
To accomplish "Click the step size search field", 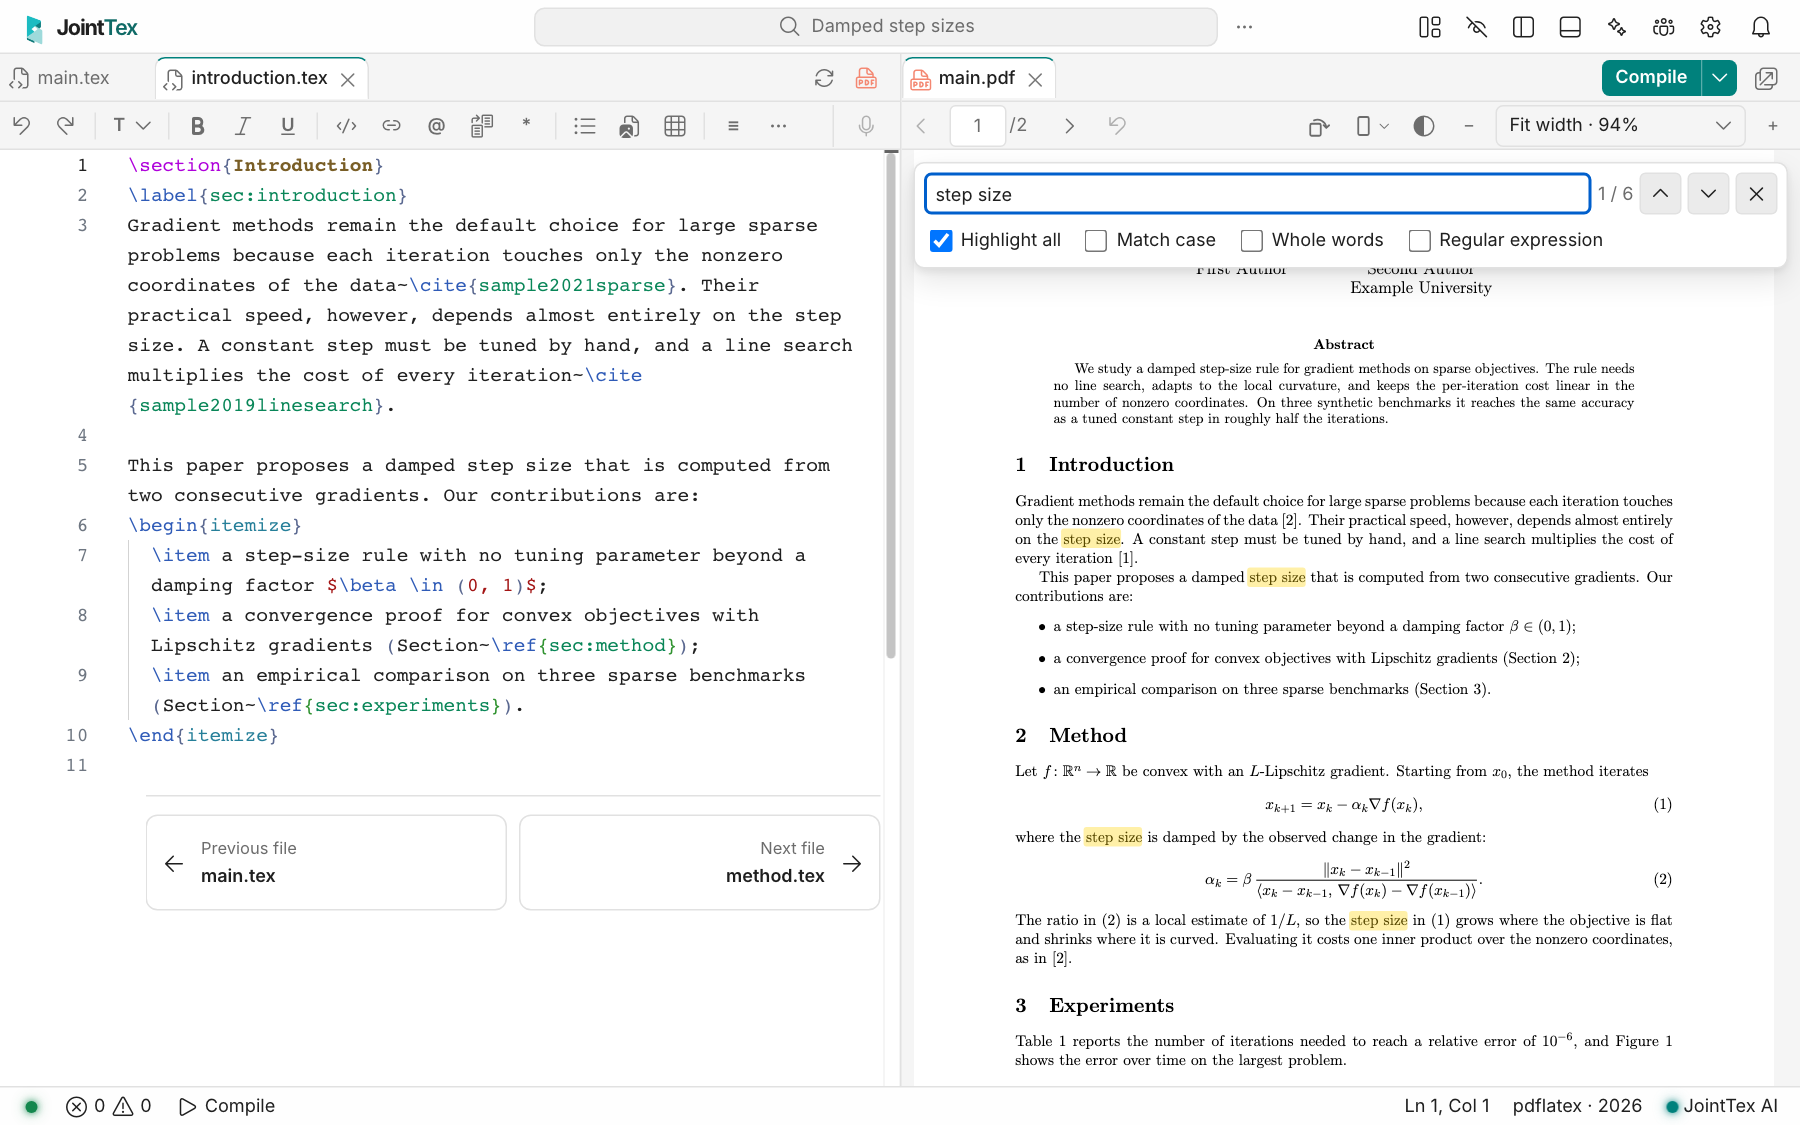I will coord(1257,194).
